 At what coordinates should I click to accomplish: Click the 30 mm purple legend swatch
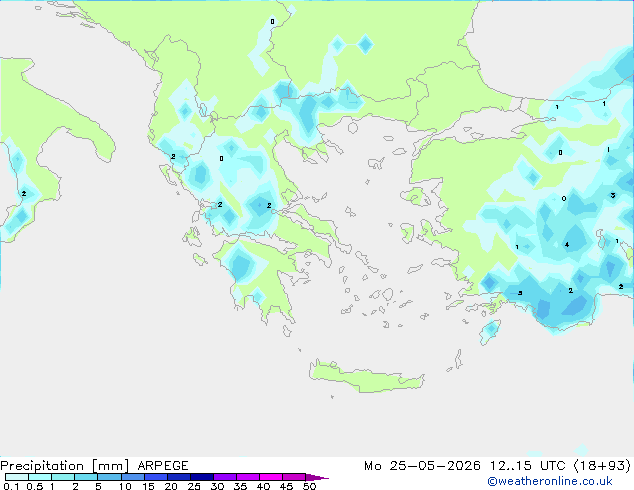pos(224,477)
